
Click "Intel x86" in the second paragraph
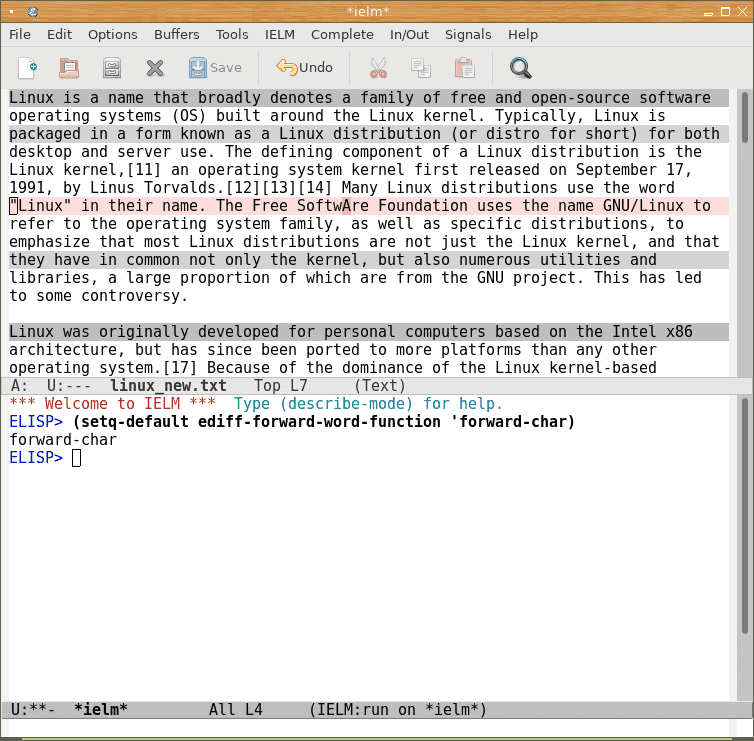pyautogui.click(x=652, y=332)
